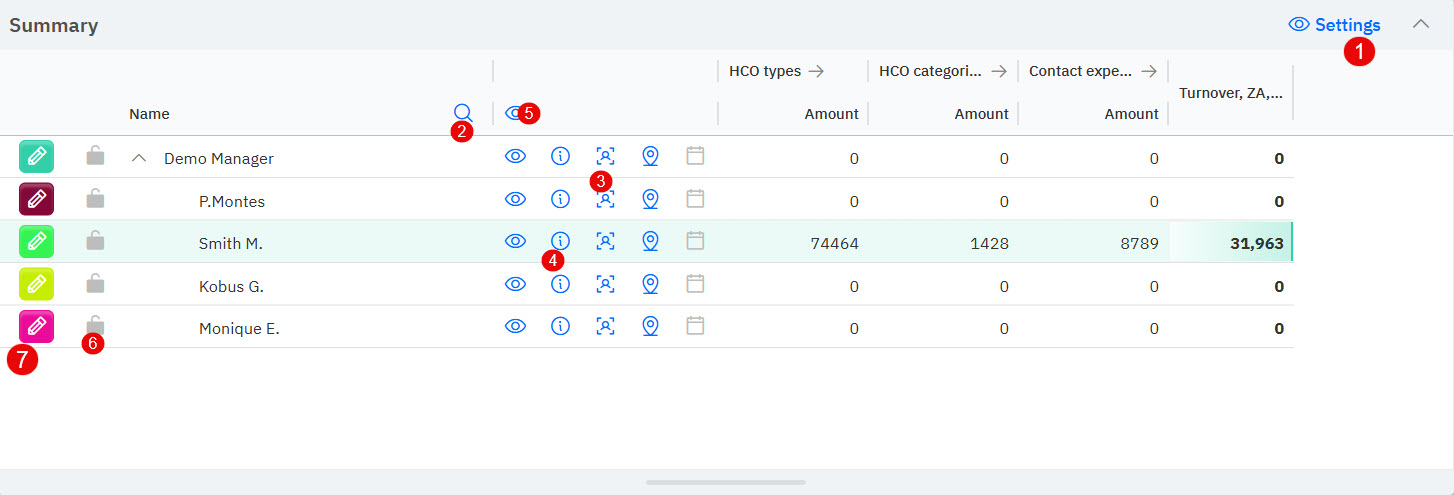
Task: Collapse the Summary panel with chevron
Action: pyautogui.click(x=1420, y=24)
